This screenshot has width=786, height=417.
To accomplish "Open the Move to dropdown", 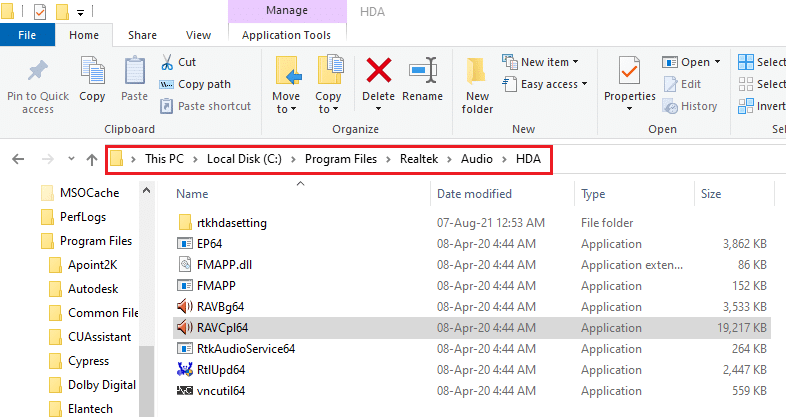I will (x=286, y=103).
